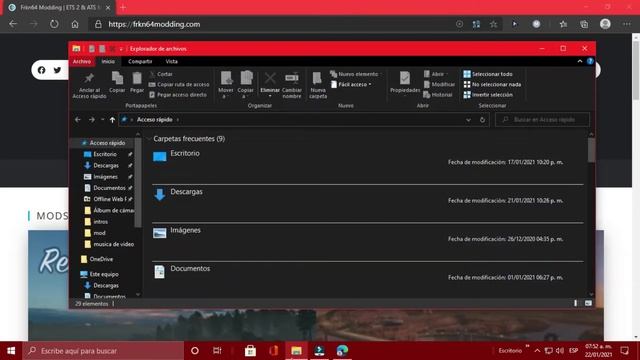
Task: Open recent locations dropdown arrow
Action: (x=102, y=120)
